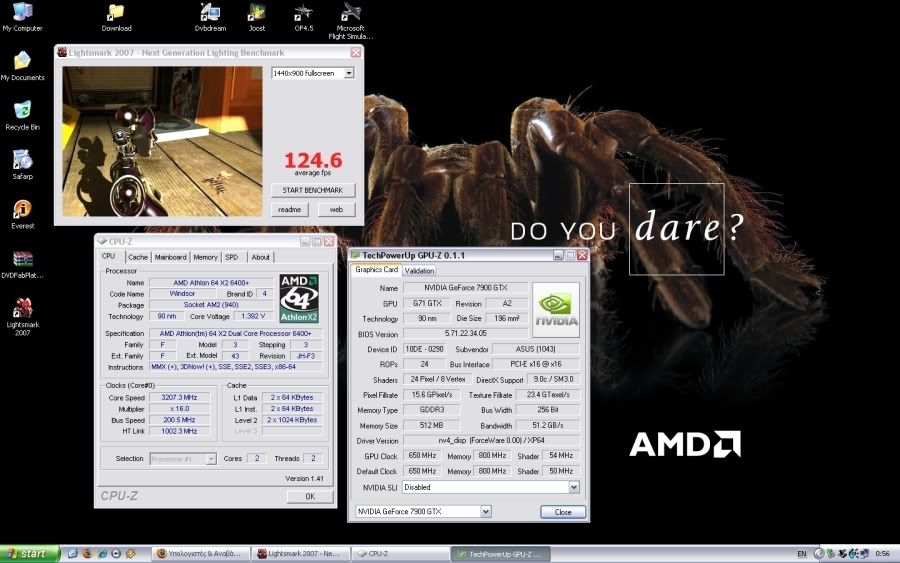Switch to the Greek-titled Firefox taskbar button
This screenshot has height=563, width=900.
[201, 554]
